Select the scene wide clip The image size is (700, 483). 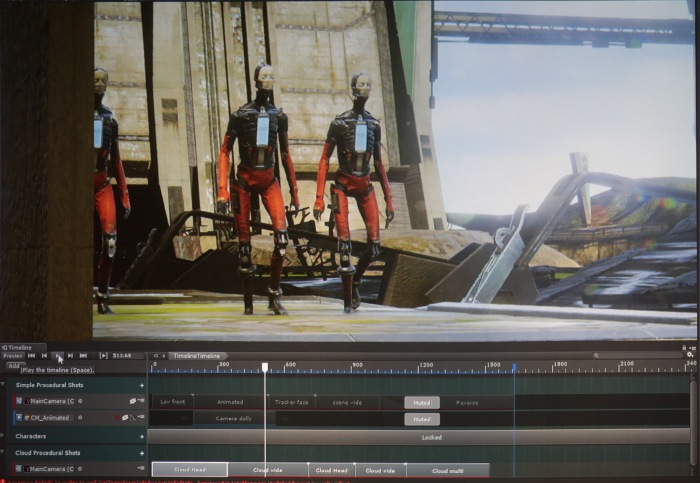pyautogui.click(x=347, y=402)
